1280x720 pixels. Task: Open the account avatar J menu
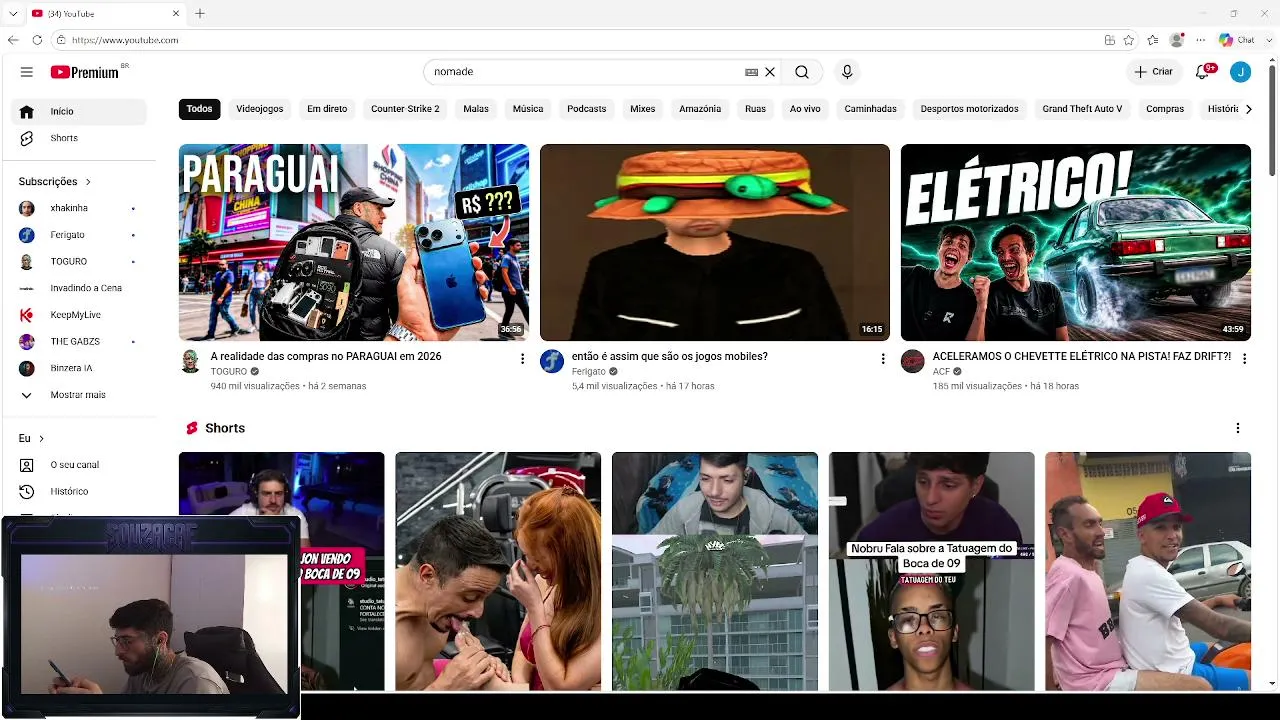pyautogui.click(x=1240, y=72)
